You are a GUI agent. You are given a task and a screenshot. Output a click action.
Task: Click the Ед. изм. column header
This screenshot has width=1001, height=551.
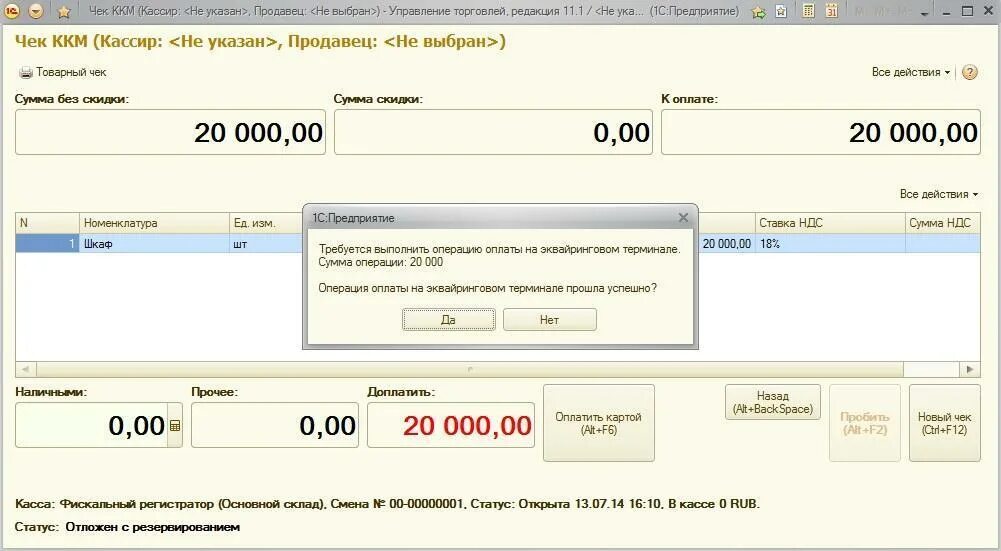(x=266, y=223)
